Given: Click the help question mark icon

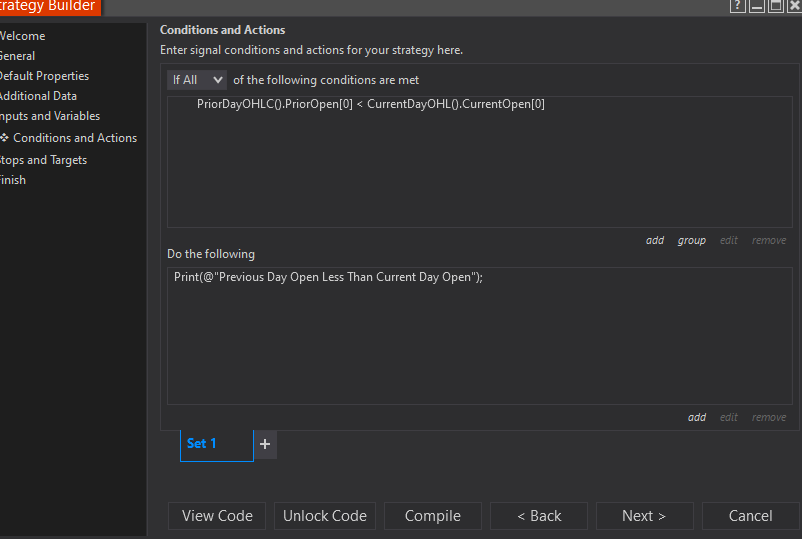Looking at the screenshot, I should (738, 6).
